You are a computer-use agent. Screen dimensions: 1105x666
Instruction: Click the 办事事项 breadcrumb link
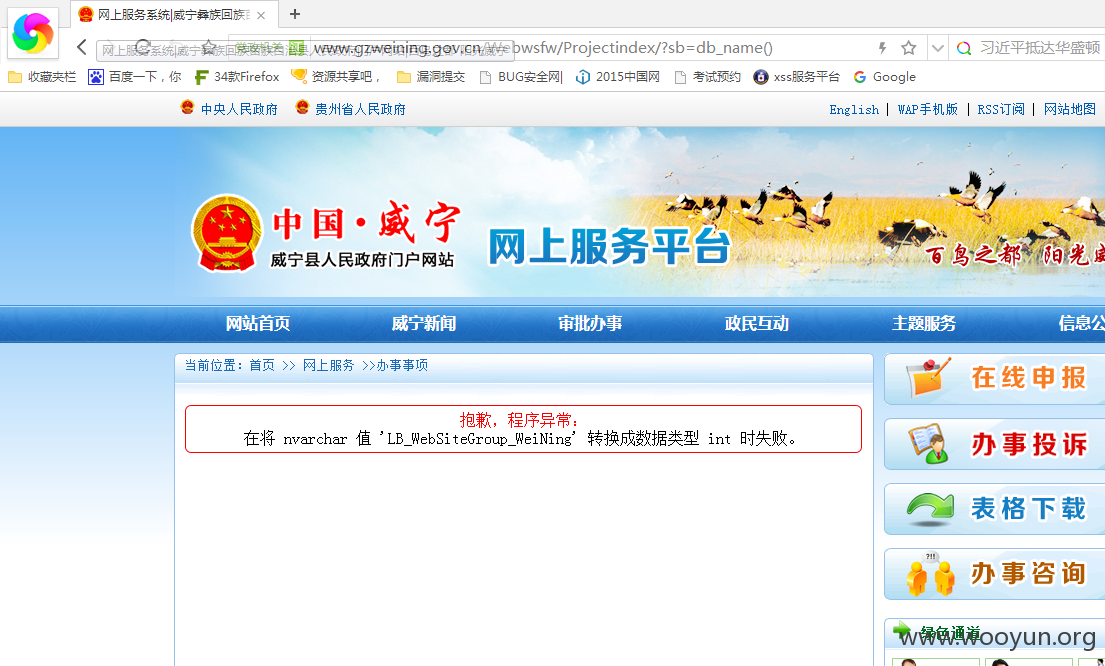coord(402,365)
